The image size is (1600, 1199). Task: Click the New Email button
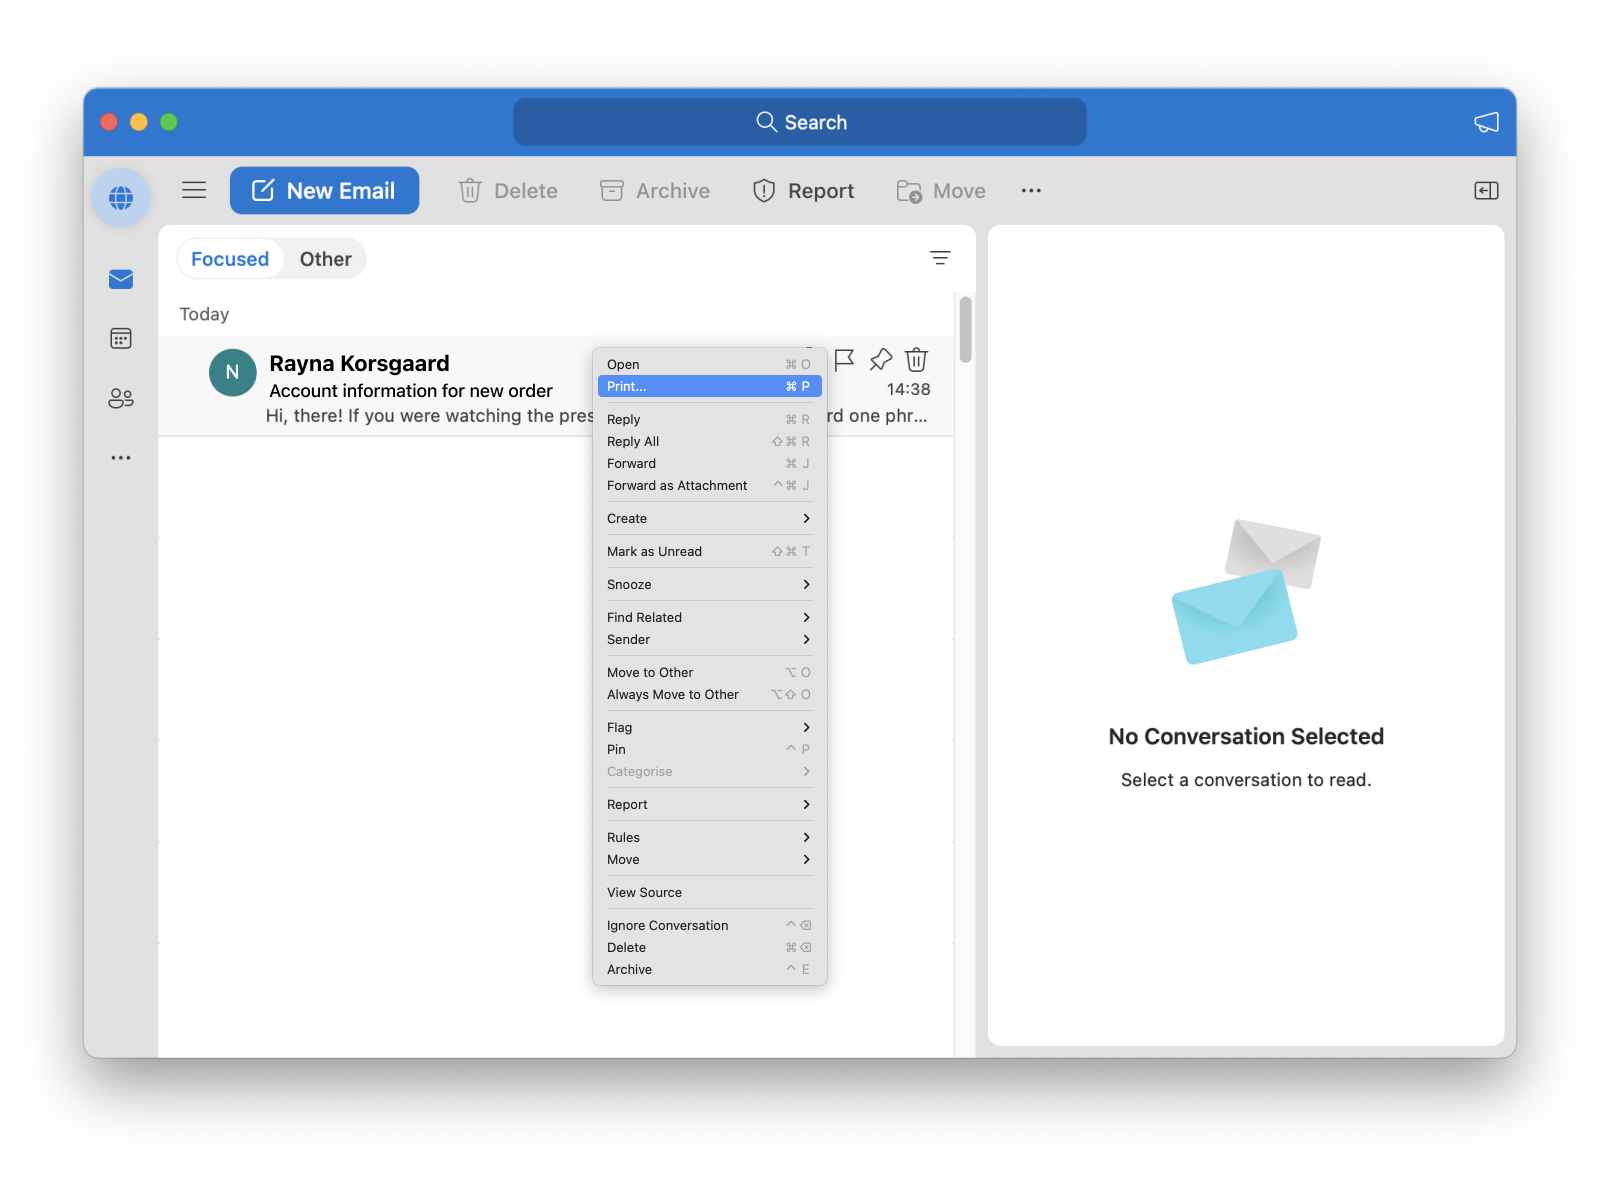pos(324,190)
